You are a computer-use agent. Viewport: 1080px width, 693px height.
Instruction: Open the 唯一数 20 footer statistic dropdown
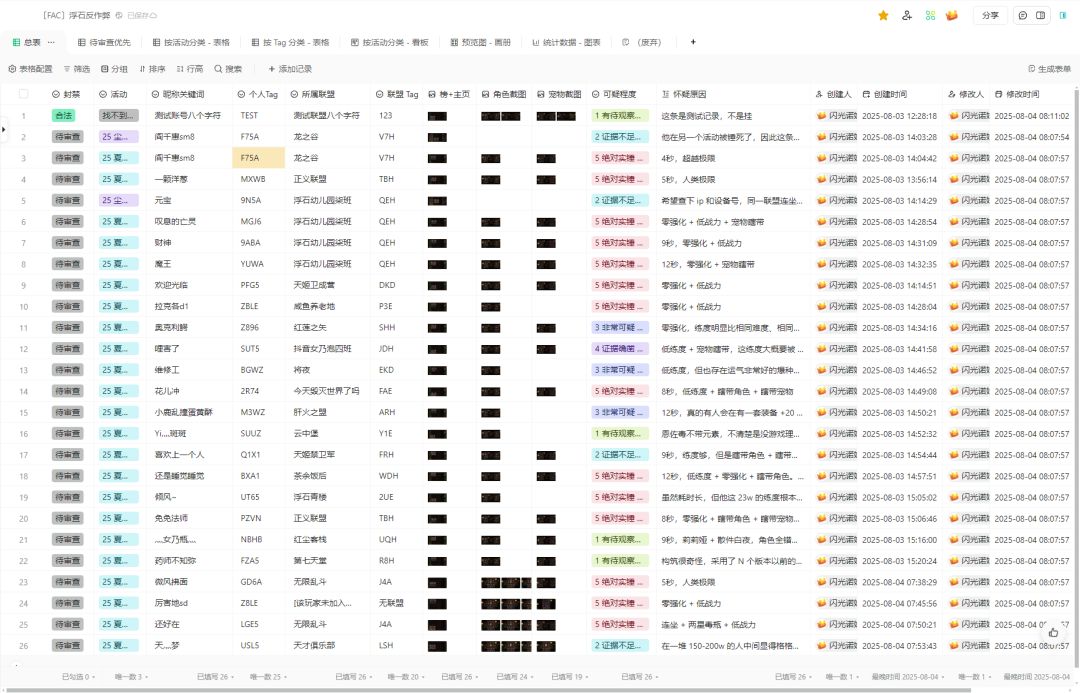405,676
